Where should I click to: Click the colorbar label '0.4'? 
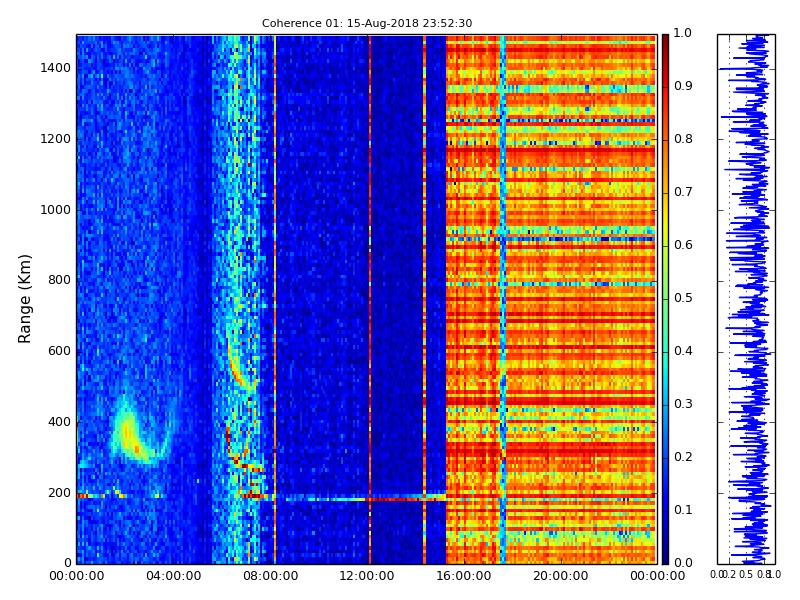(683, 351)
